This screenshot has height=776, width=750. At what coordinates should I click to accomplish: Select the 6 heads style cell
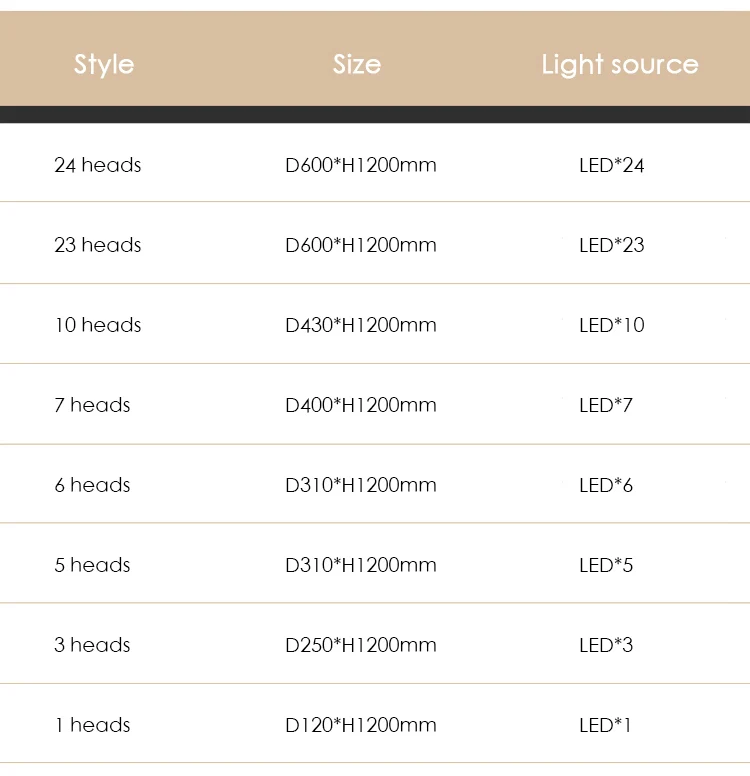92,485
